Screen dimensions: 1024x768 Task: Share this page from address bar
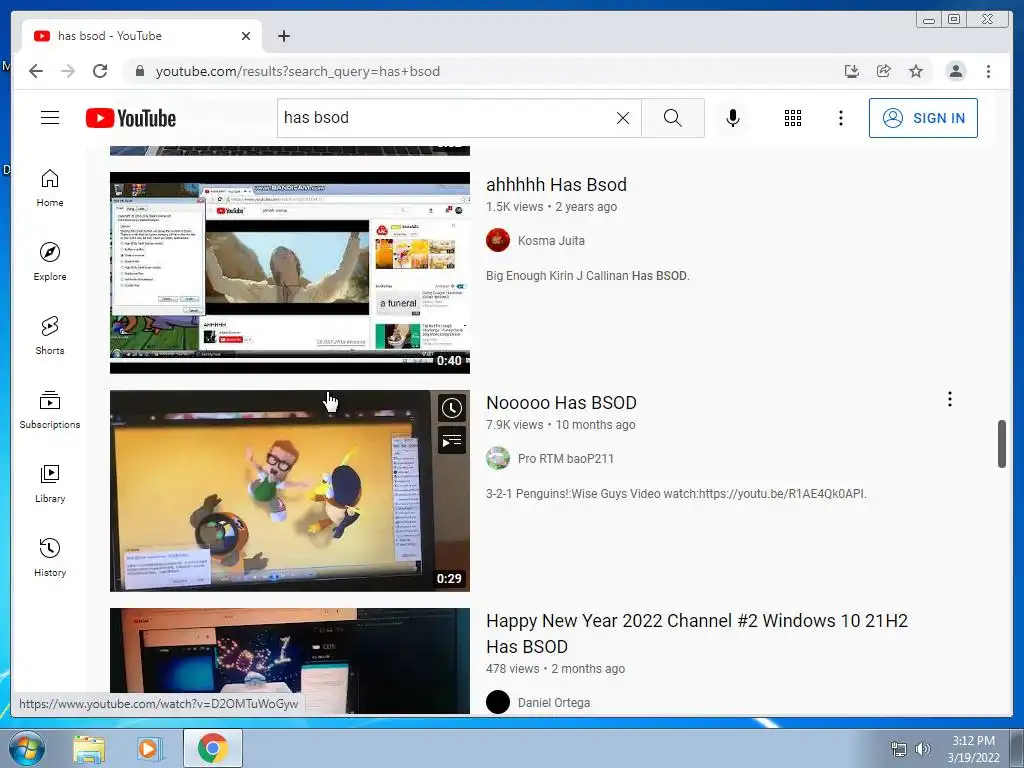click(884, 71)
